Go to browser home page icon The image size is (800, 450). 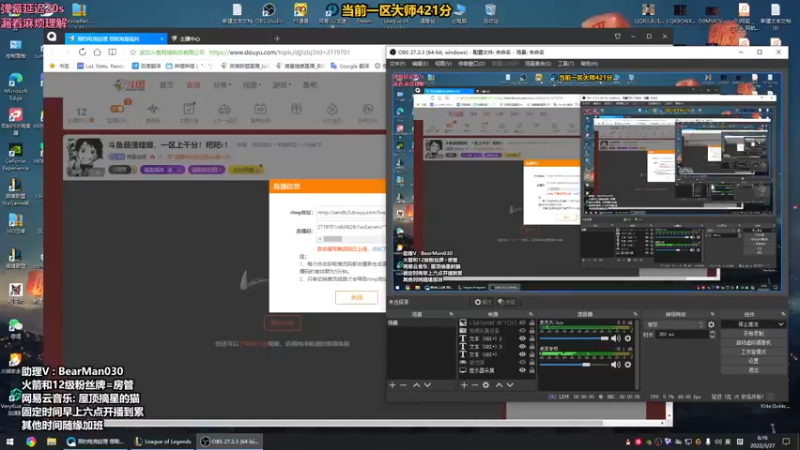click(x=97, y=52)
